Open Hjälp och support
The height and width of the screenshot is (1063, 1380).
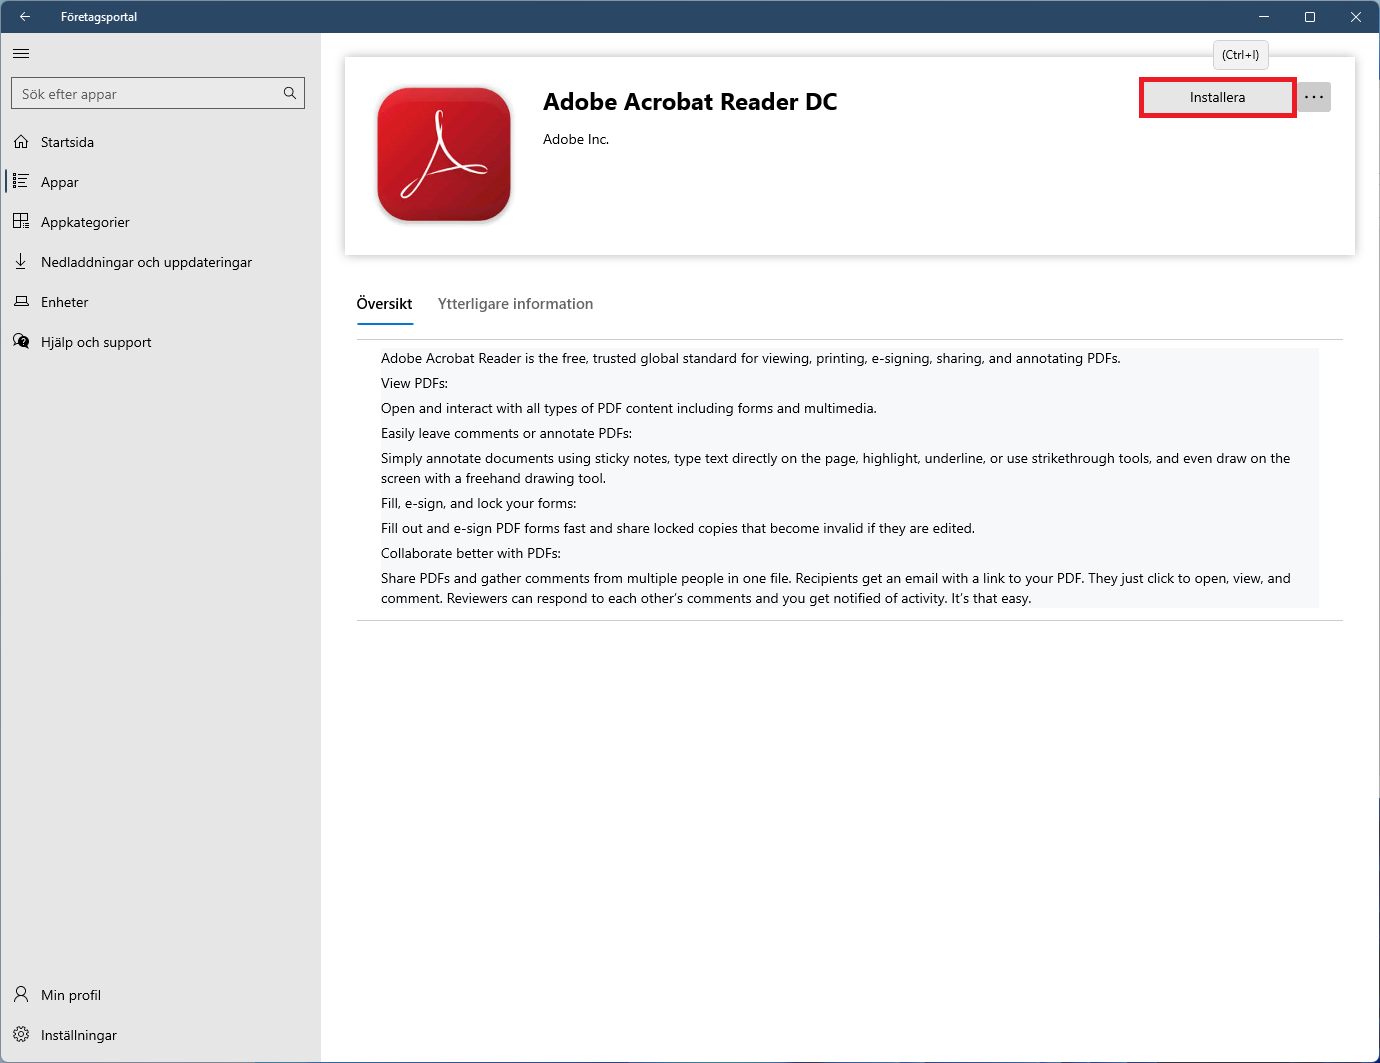pyautogui.click(x=161, y=342)
